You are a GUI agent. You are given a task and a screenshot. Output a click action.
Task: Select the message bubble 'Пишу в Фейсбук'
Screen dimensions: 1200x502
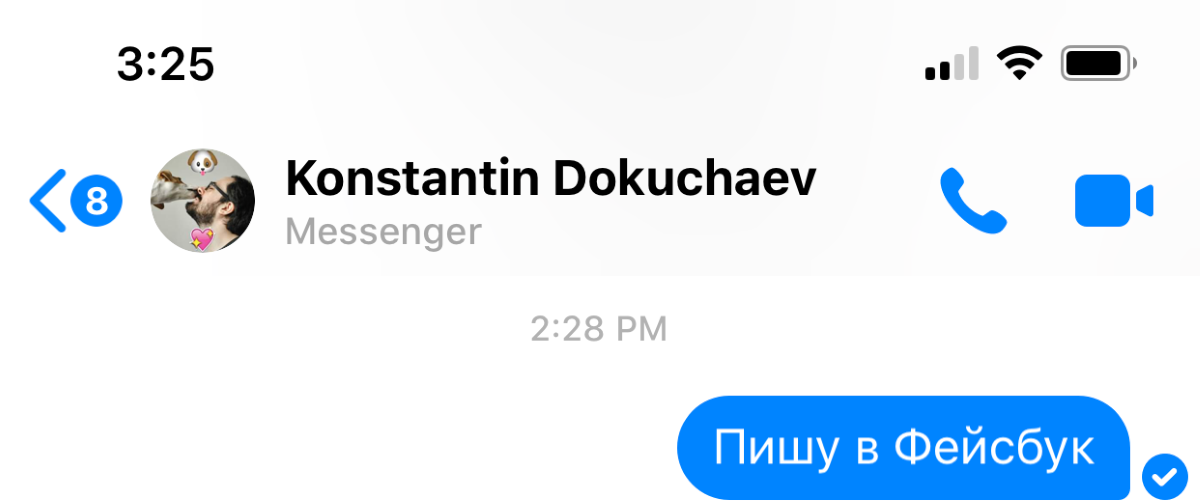click(903, 448)
